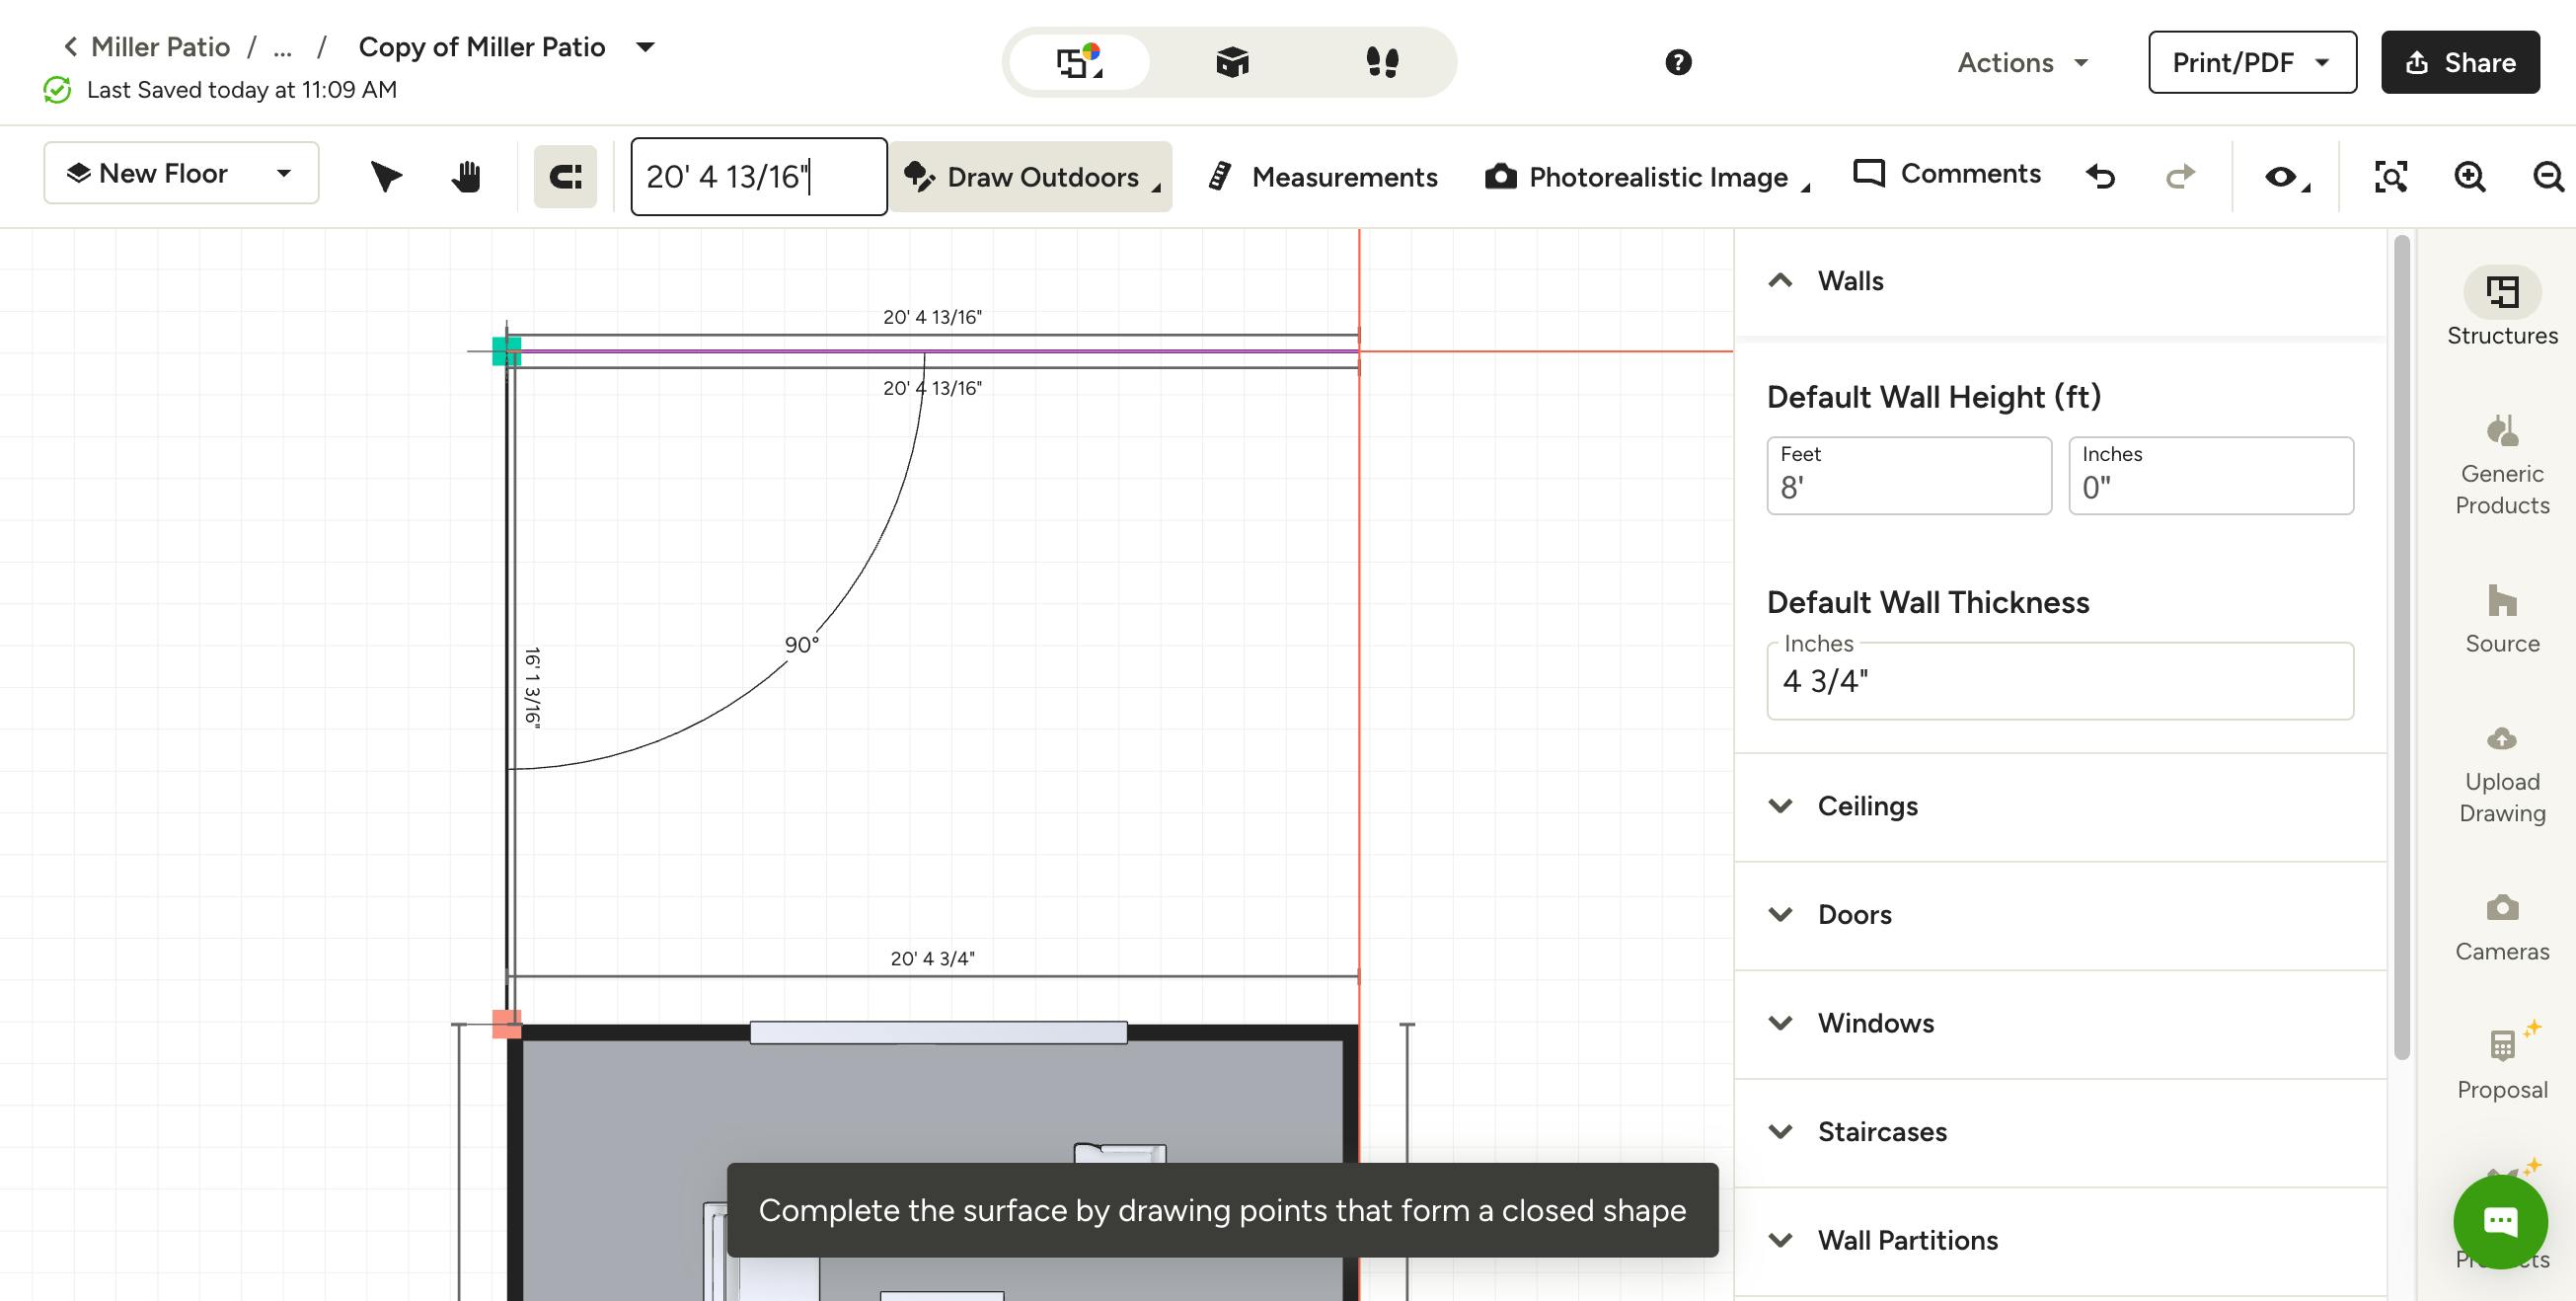Click the Default Wall Thickness field
Screen dimensions: 2576x1301
pos(2060,681)
